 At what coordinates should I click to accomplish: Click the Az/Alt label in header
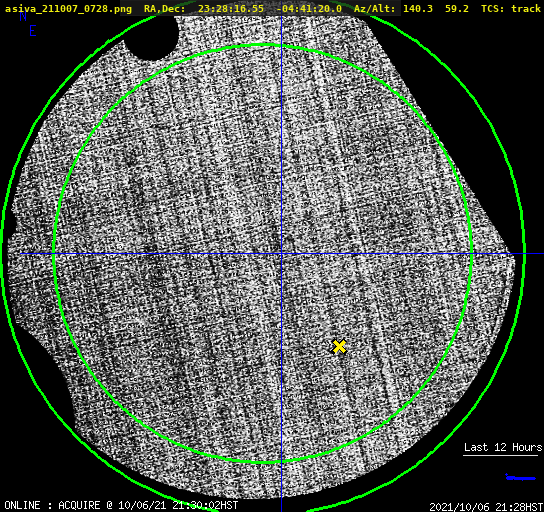375,9
